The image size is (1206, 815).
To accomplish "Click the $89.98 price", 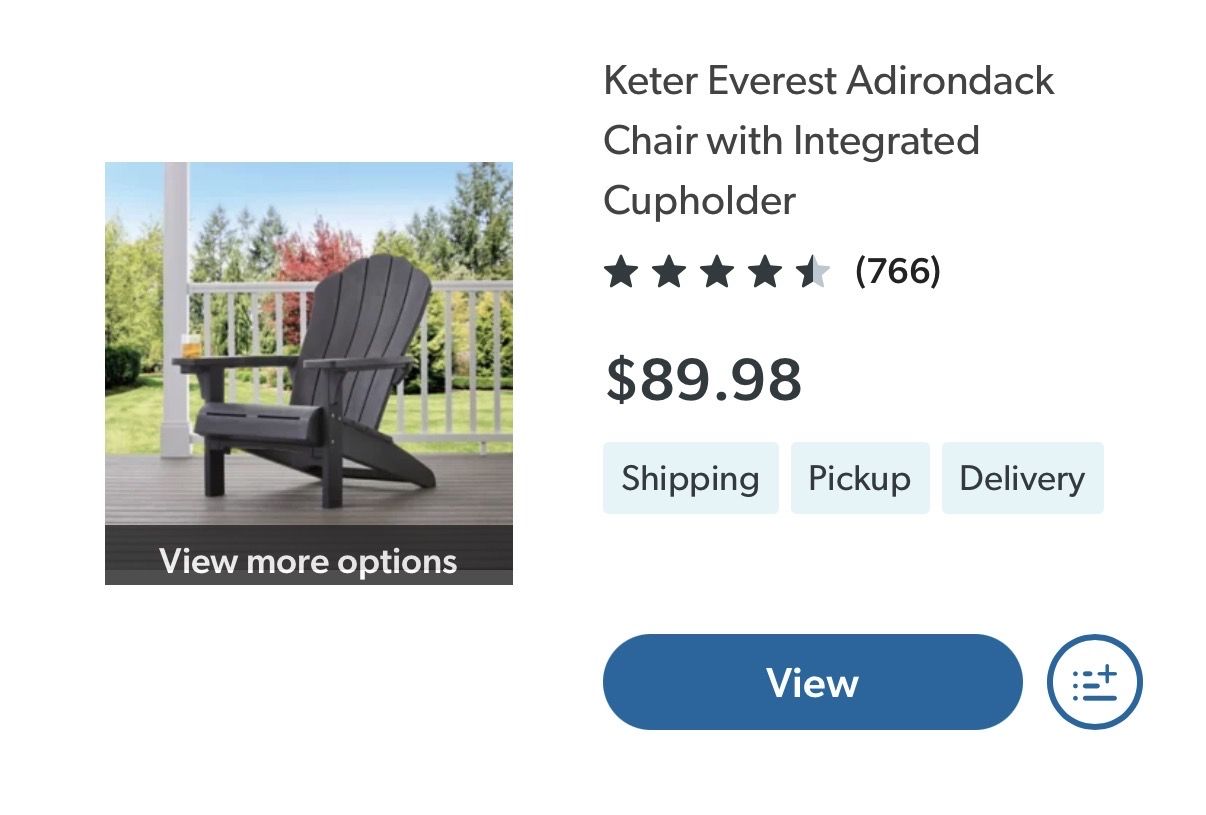I will coord(703,380).
